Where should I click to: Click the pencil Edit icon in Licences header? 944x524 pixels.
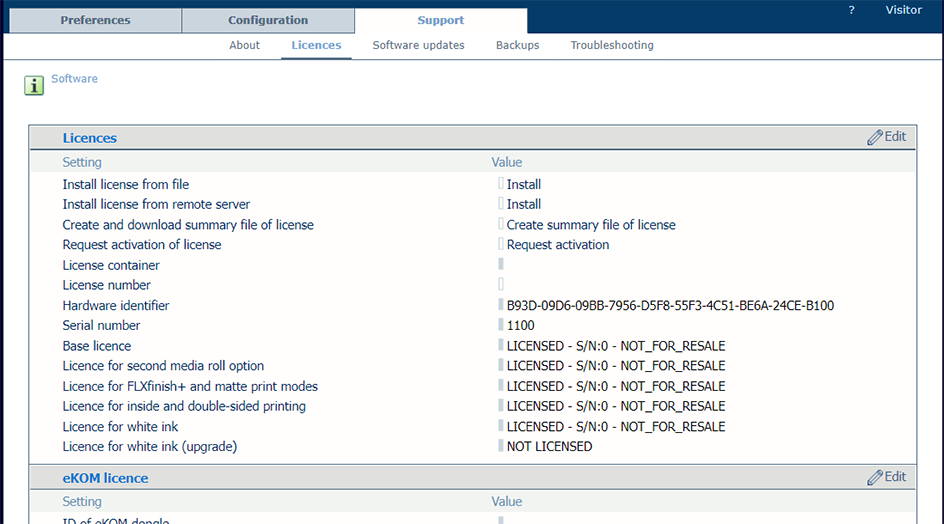click(x=875, y=138)
